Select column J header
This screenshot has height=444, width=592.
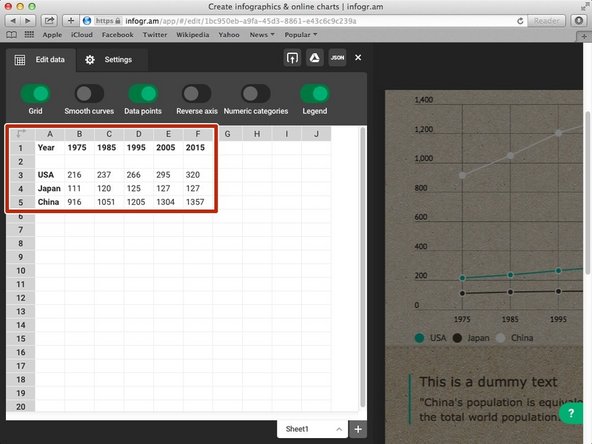click(316, 134)
